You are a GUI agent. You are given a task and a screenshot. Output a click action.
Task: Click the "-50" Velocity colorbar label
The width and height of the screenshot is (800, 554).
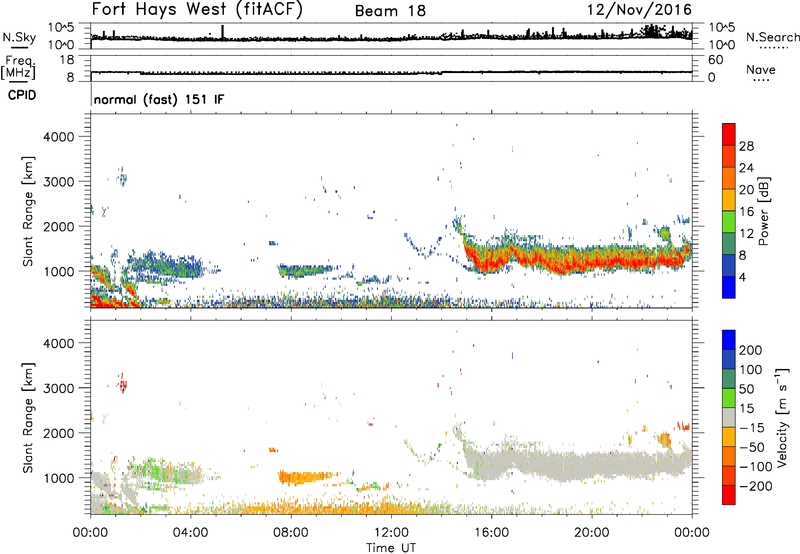click(752, 447)
